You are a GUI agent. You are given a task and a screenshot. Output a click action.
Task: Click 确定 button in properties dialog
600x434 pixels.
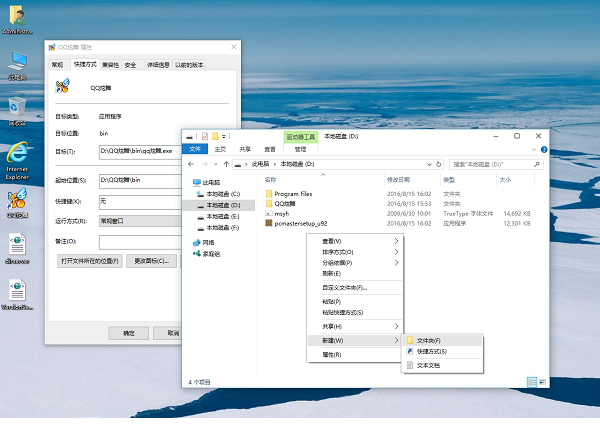(129, 333)
